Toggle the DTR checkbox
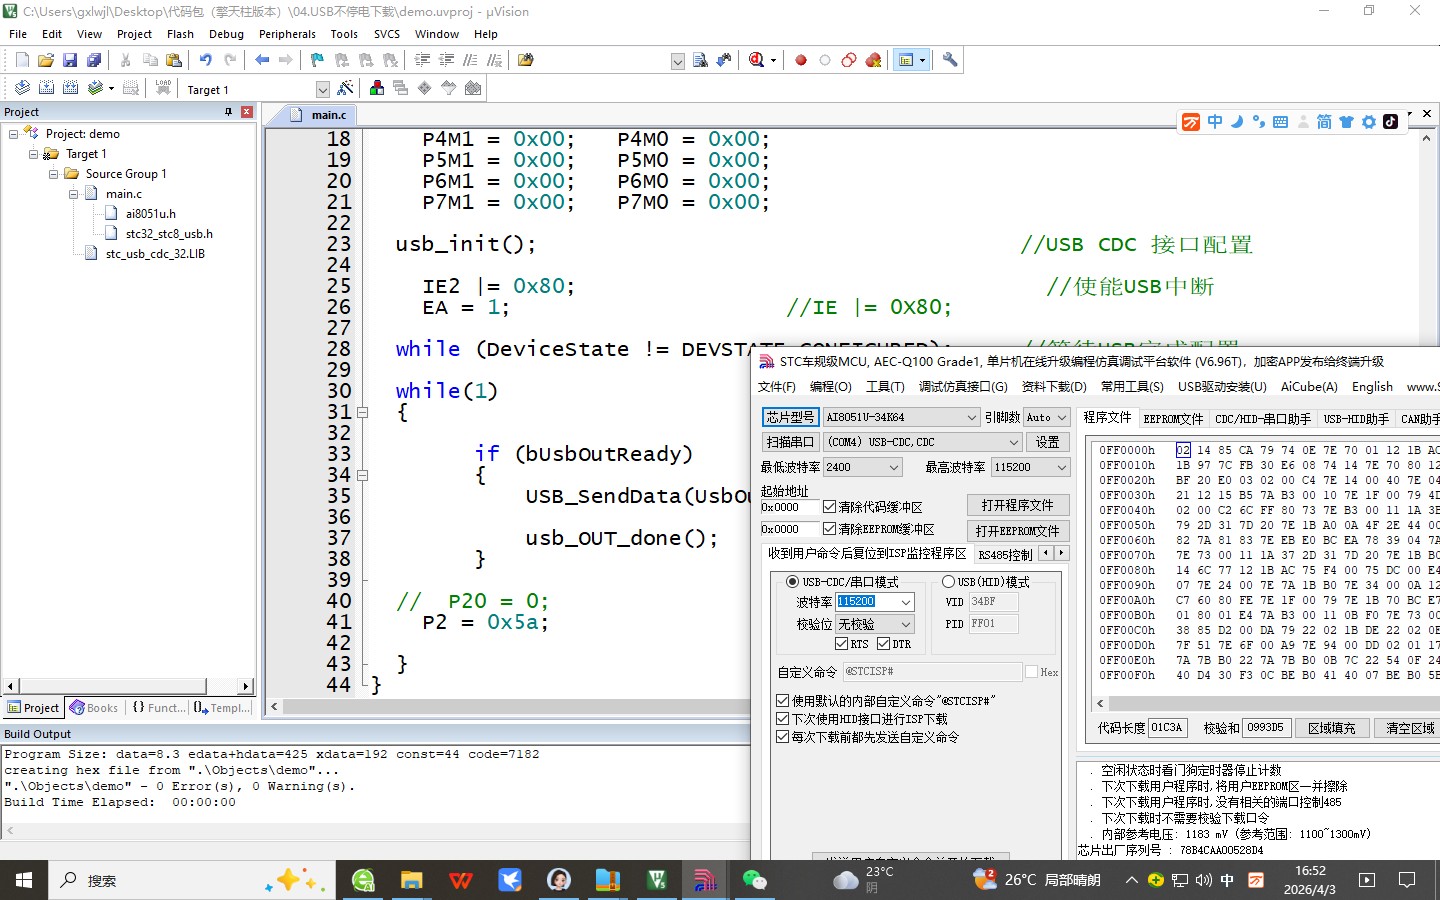This screenshot has width=1440, height=900. click(x=883, y=644)
